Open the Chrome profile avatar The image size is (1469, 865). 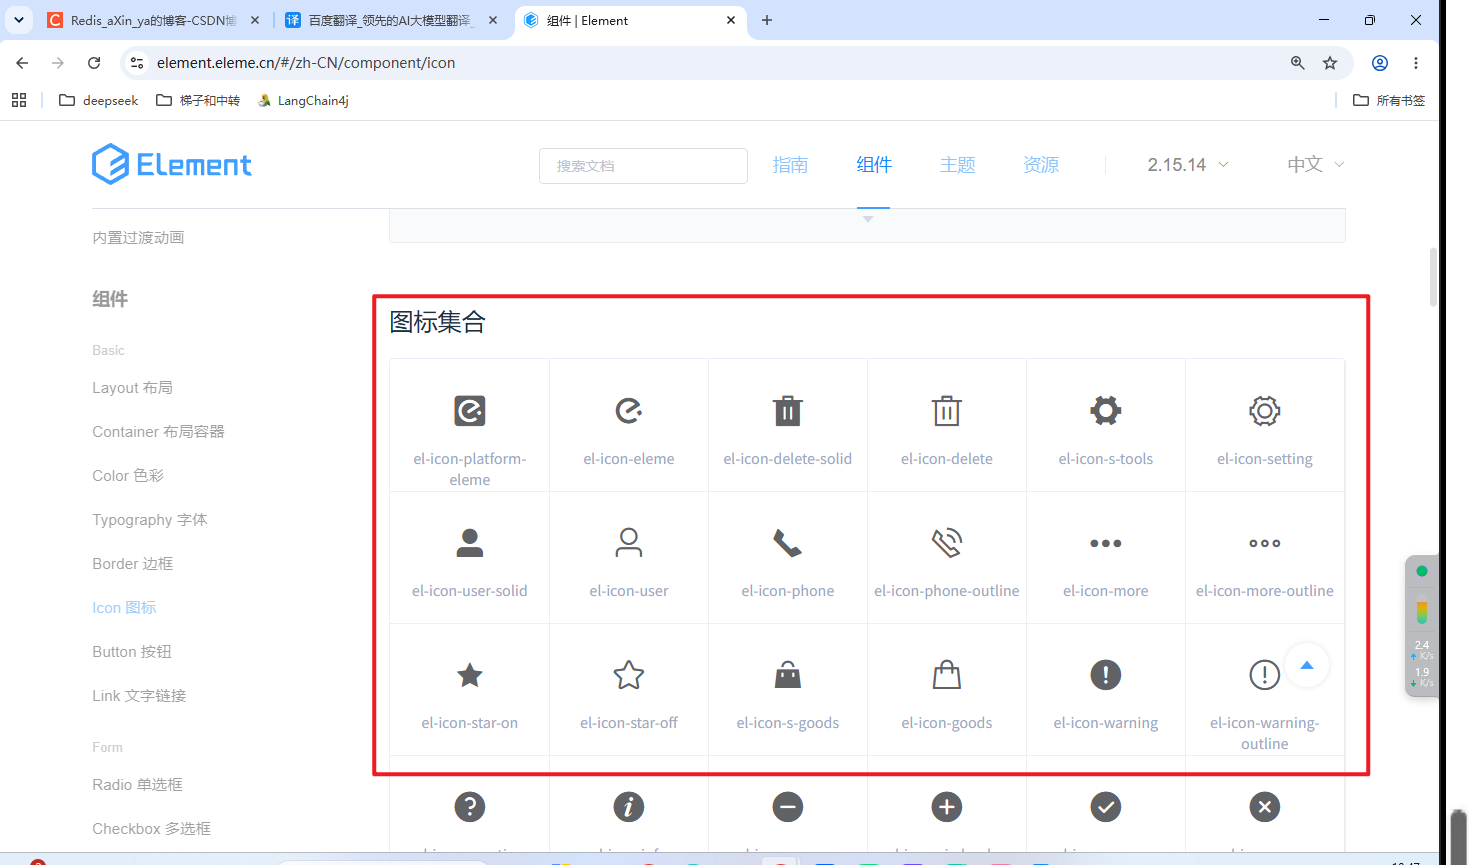[x=1380, y=63]
